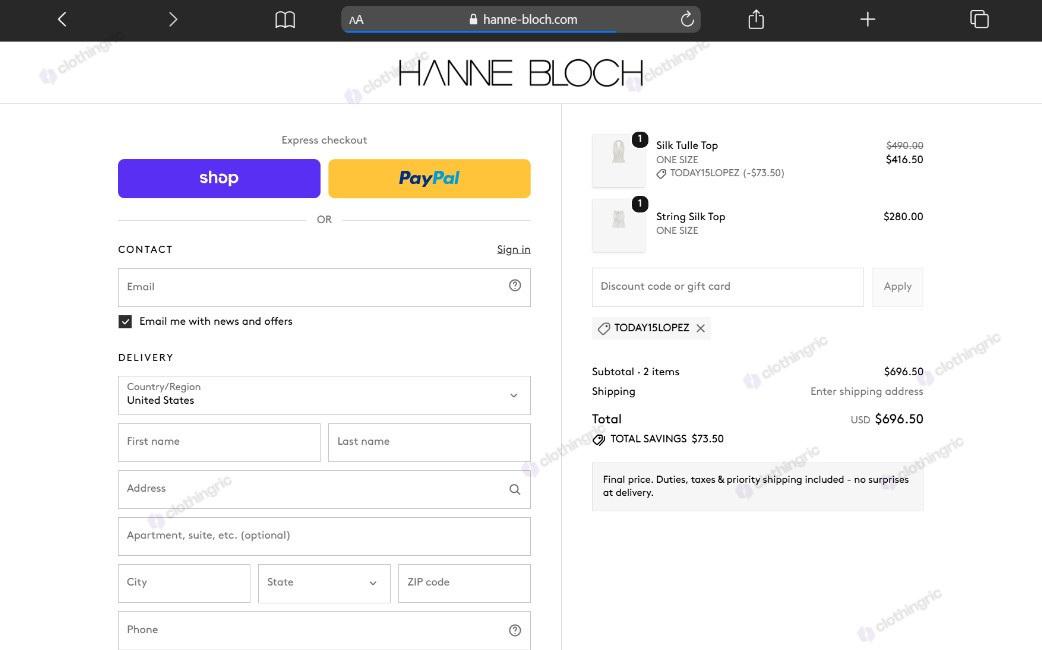Image resolution: width=1042 pixels, height=650 pixels.
Task: Click the Apply discount button
Action: point(897,287)
